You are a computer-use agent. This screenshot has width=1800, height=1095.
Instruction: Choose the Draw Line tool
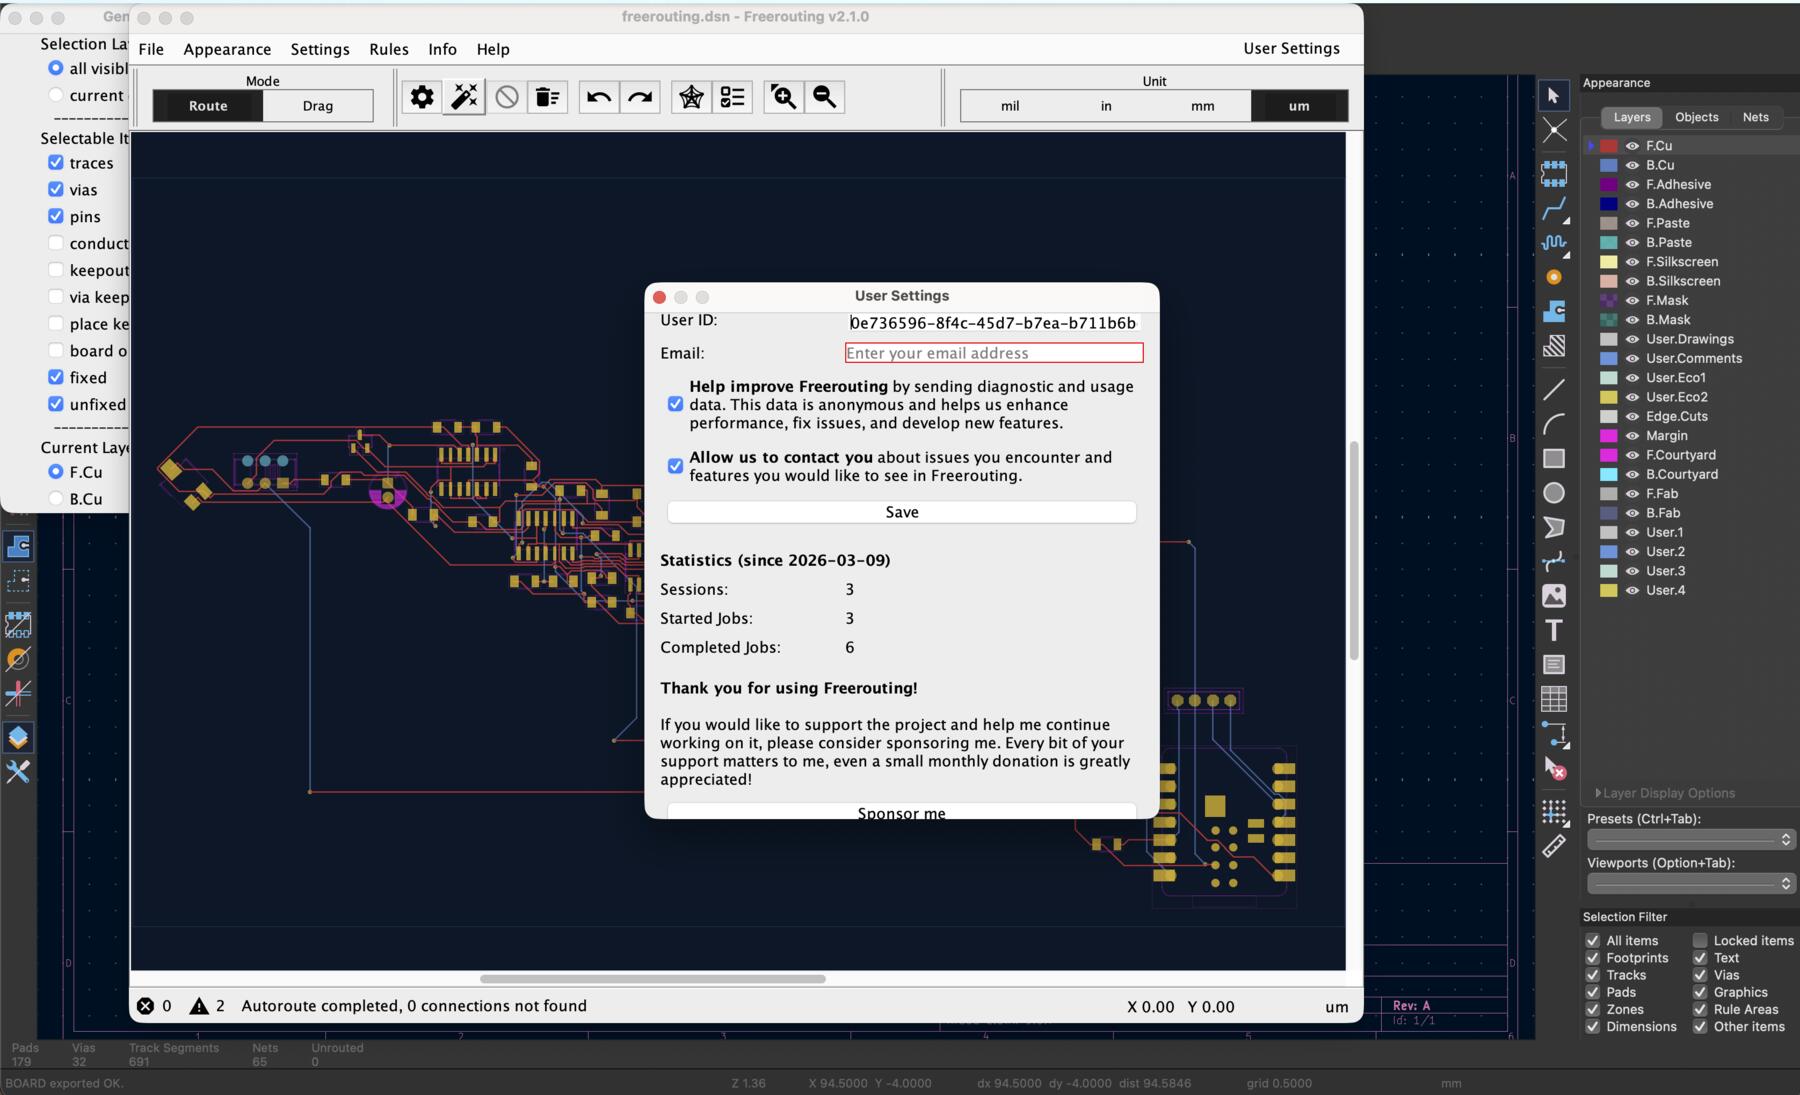(x=1553, y=389)
